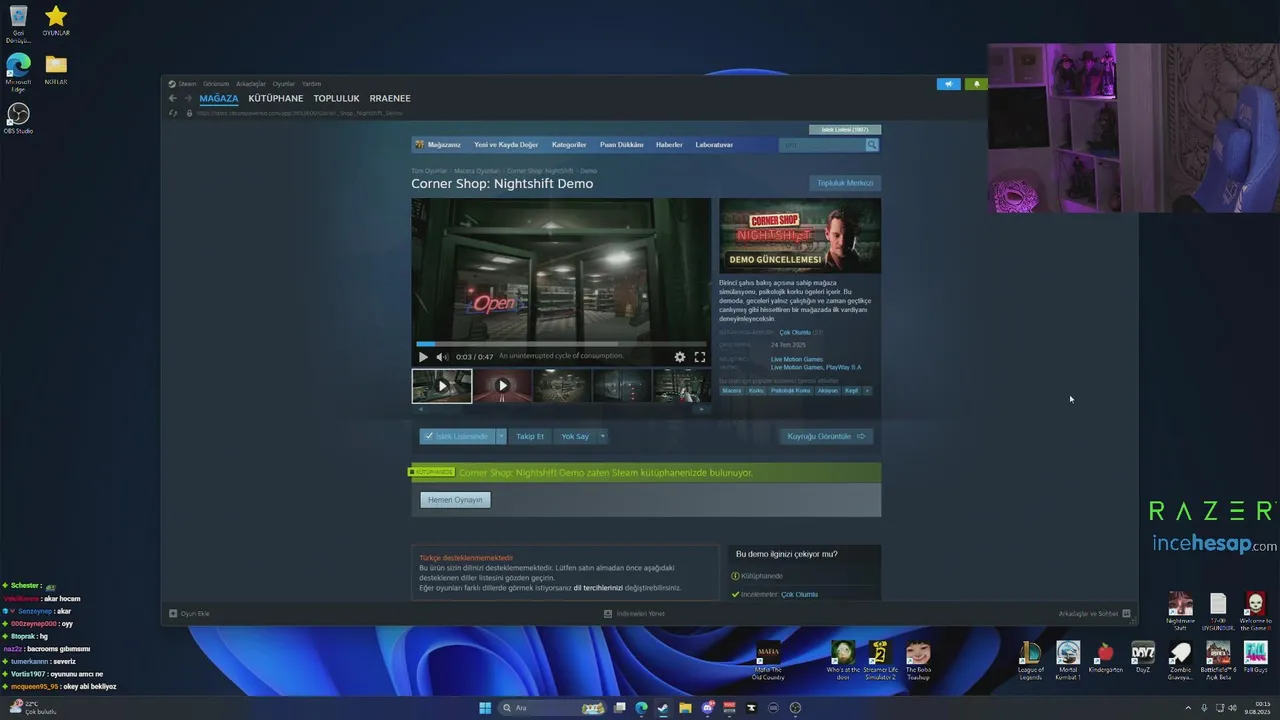This screenshot has height=720, width=1280.
Task: Open Steam announcements megaphone icon
Action: [x=948, y=84]
